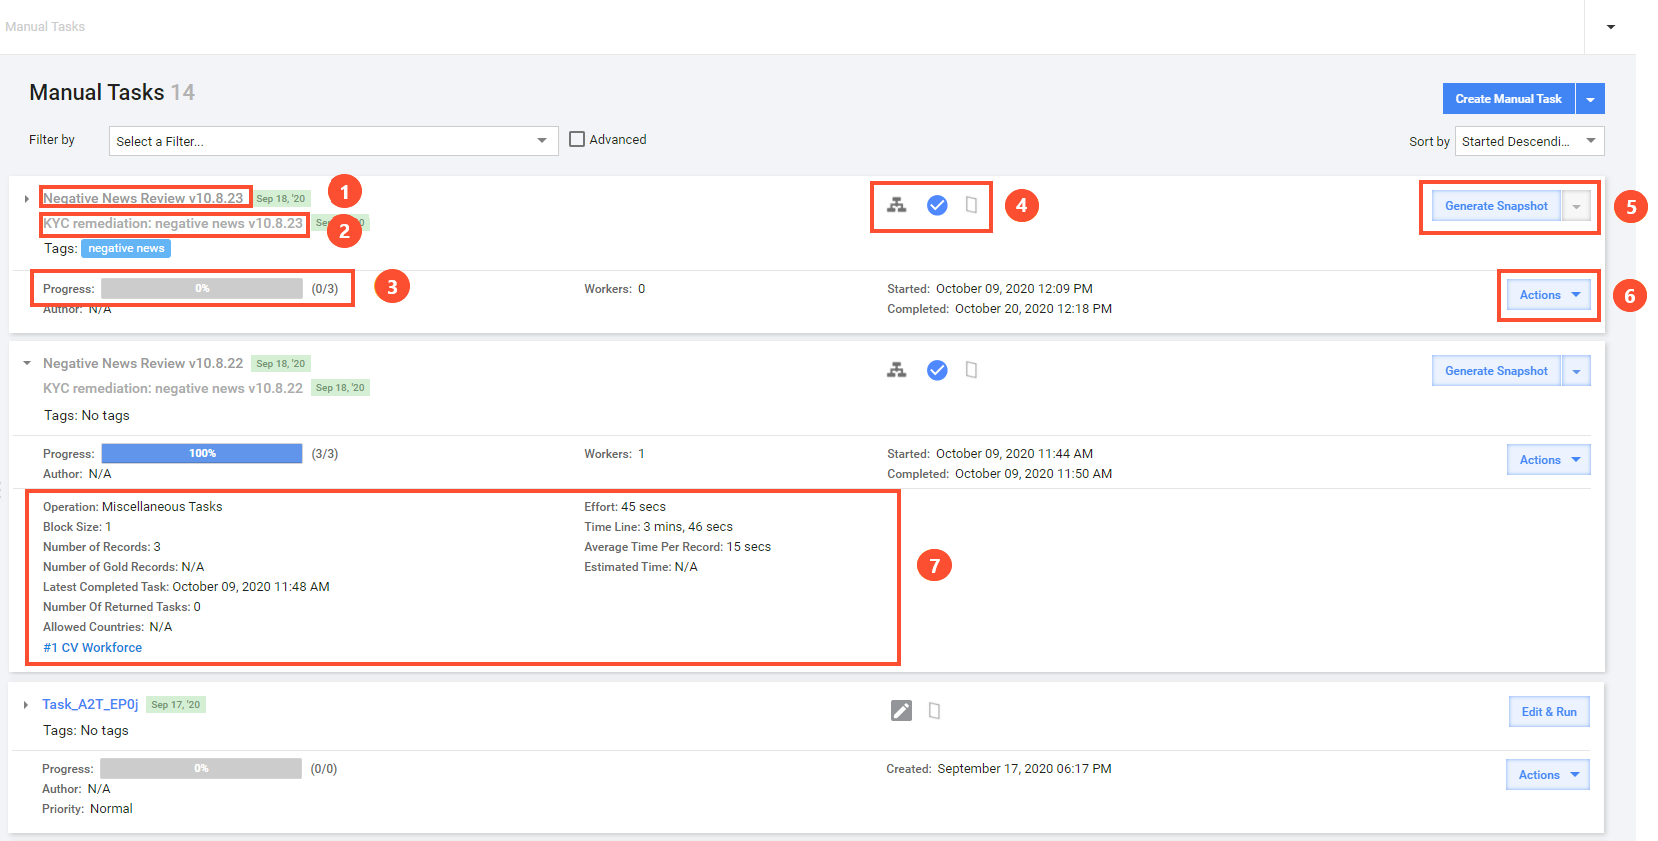Open Actions menu for Negative News v10.8.22
This screenshot has width=1658, height=841.
(1549, 460)
